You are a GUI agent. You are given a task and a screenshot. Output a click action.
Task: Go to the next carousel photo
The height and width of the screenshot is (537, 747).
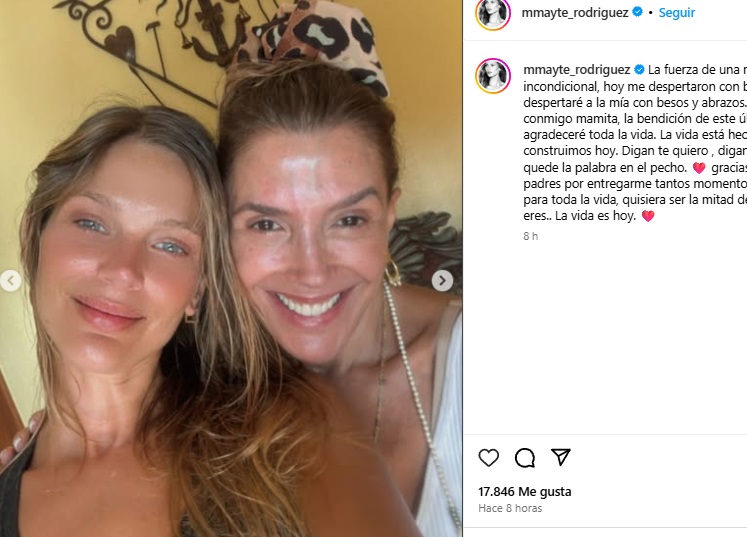click(x=442, y=281)
